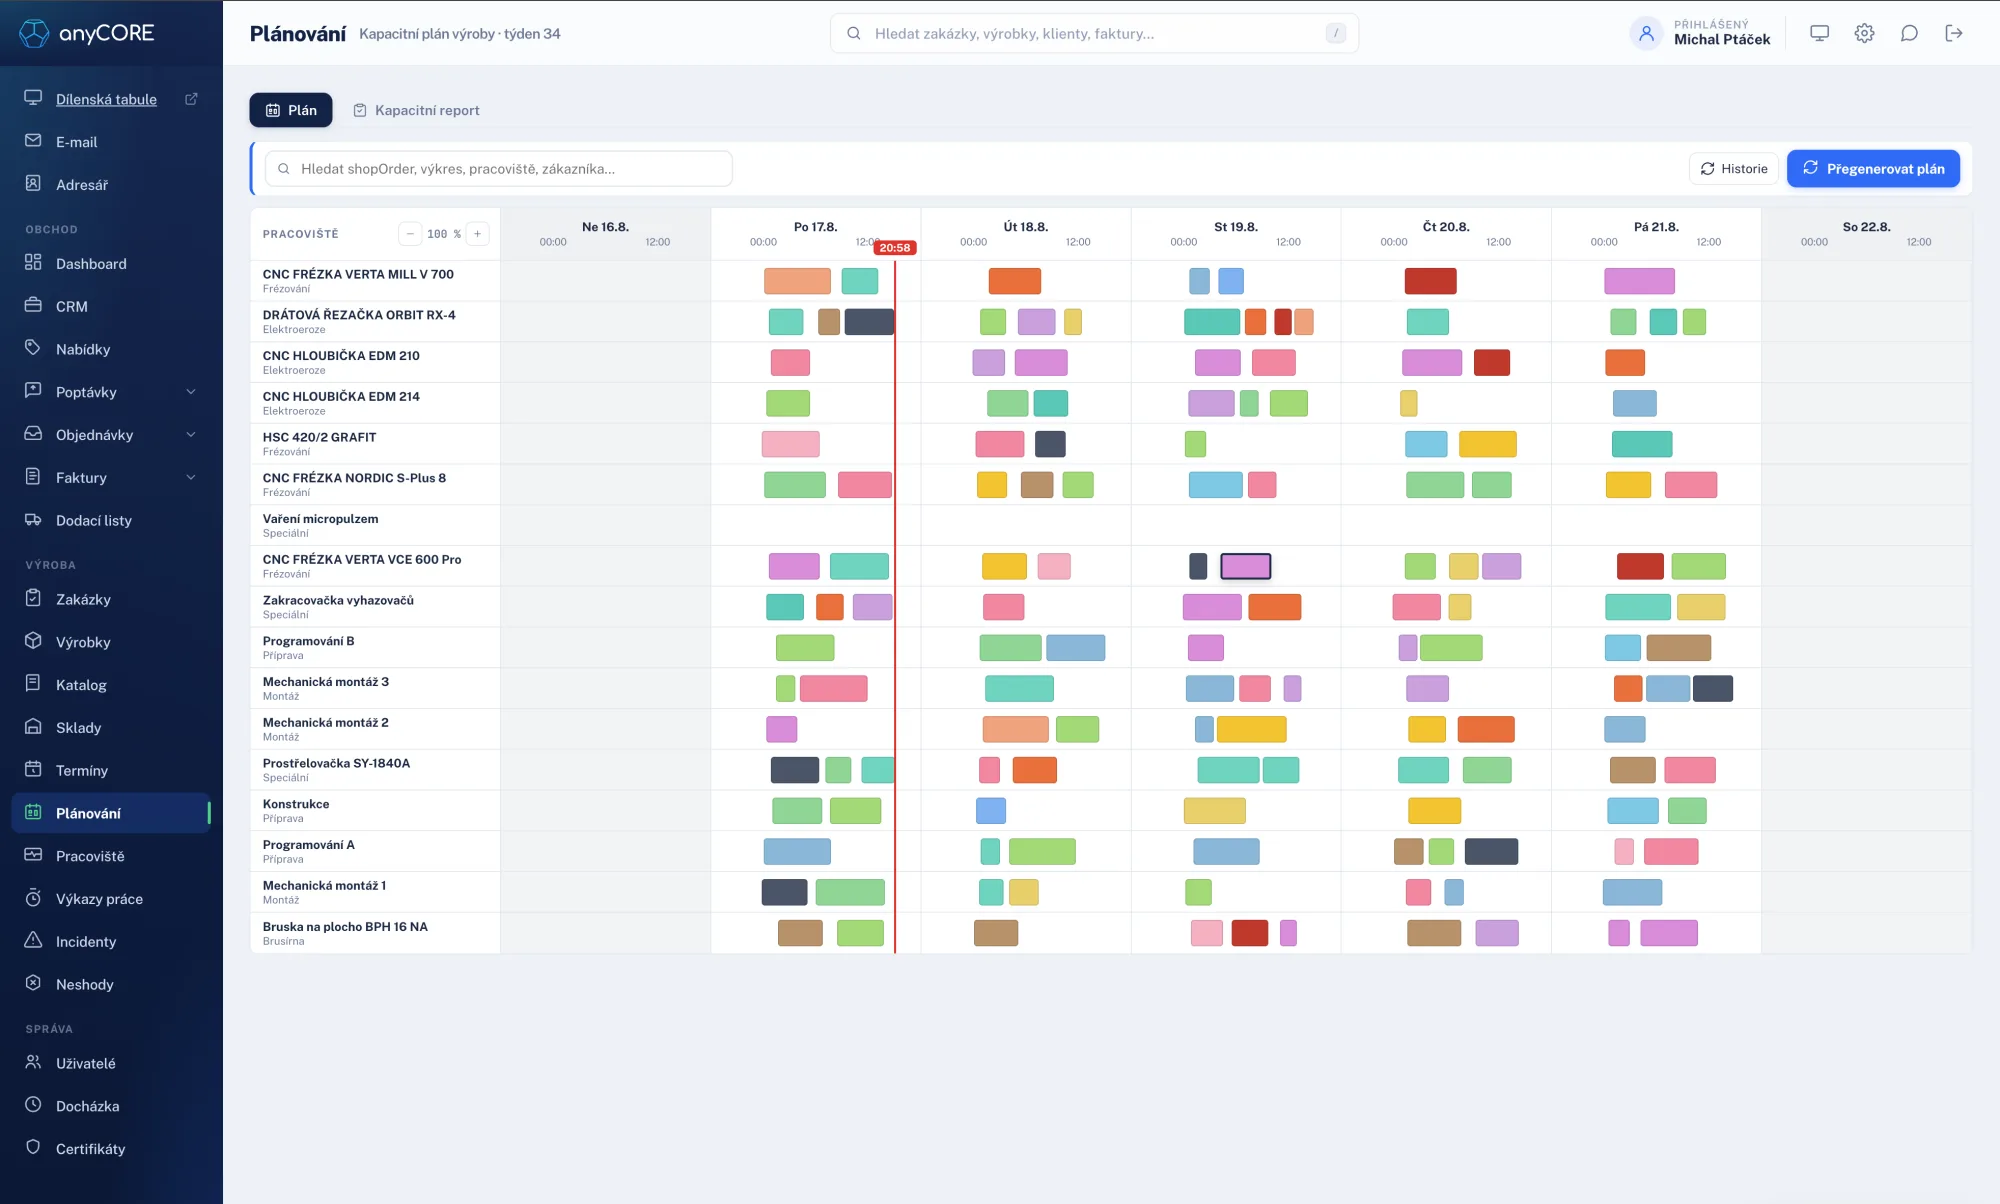Open chat bubble icon in header
Screen dimensions: 2000x1204
tap(1909, 33)
